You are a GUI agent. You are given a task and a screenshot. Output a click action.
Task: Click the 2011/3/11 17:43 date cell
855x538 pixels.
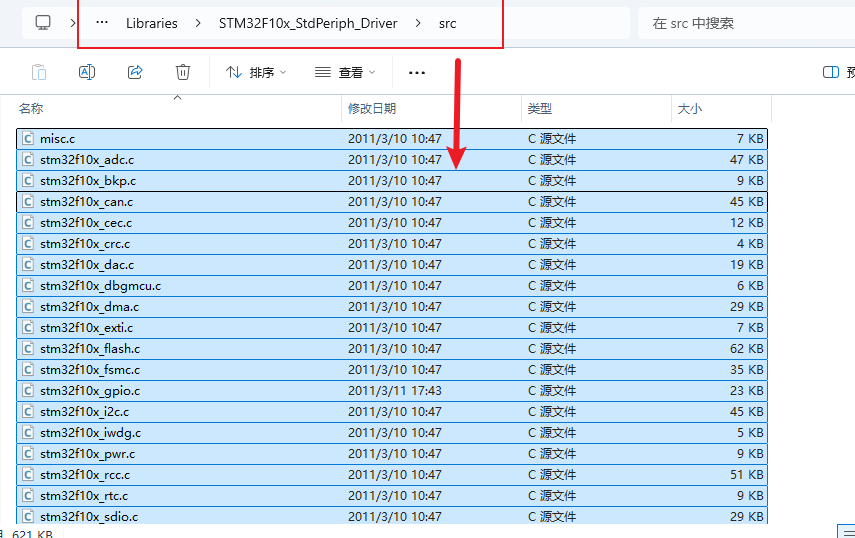(x=395, y=391)
